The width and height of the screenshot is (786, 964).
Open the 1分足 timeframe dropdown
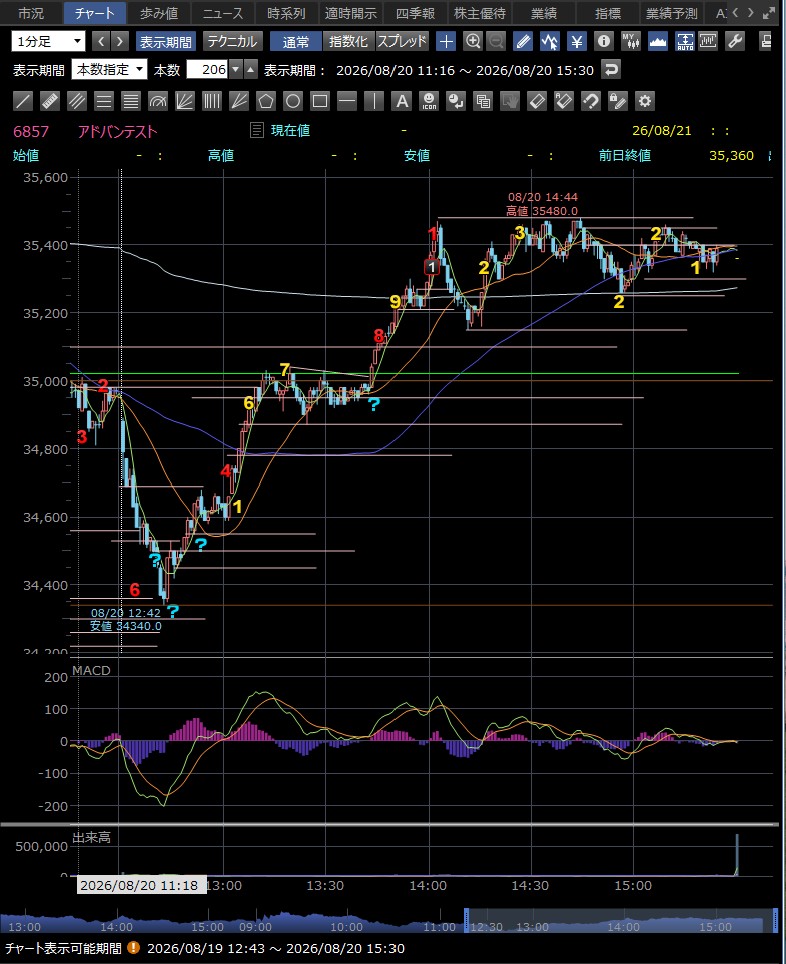pos(48,41)
